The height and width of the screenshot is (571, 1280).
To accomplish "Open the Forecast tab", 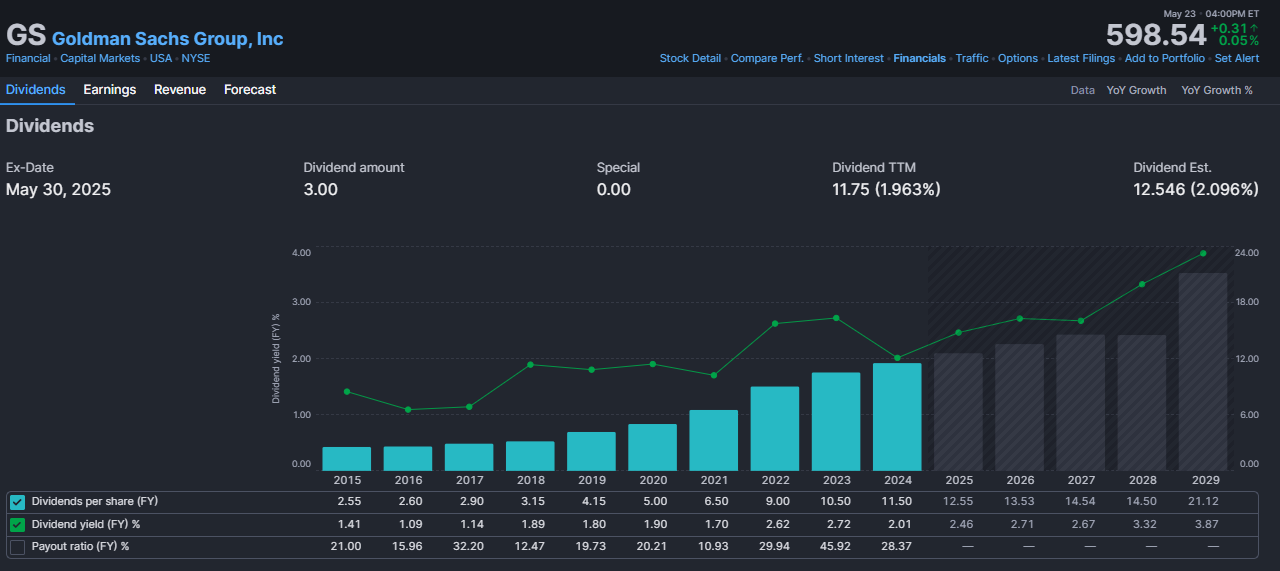I will click(x=250, y=90).
